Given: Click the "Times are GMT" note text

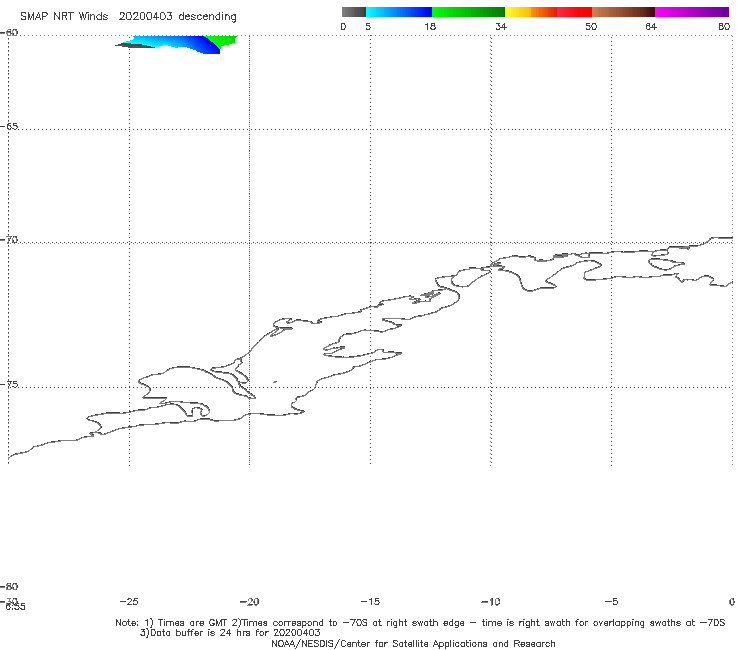Looking at the screenshot, I should [x=193, y=623].
